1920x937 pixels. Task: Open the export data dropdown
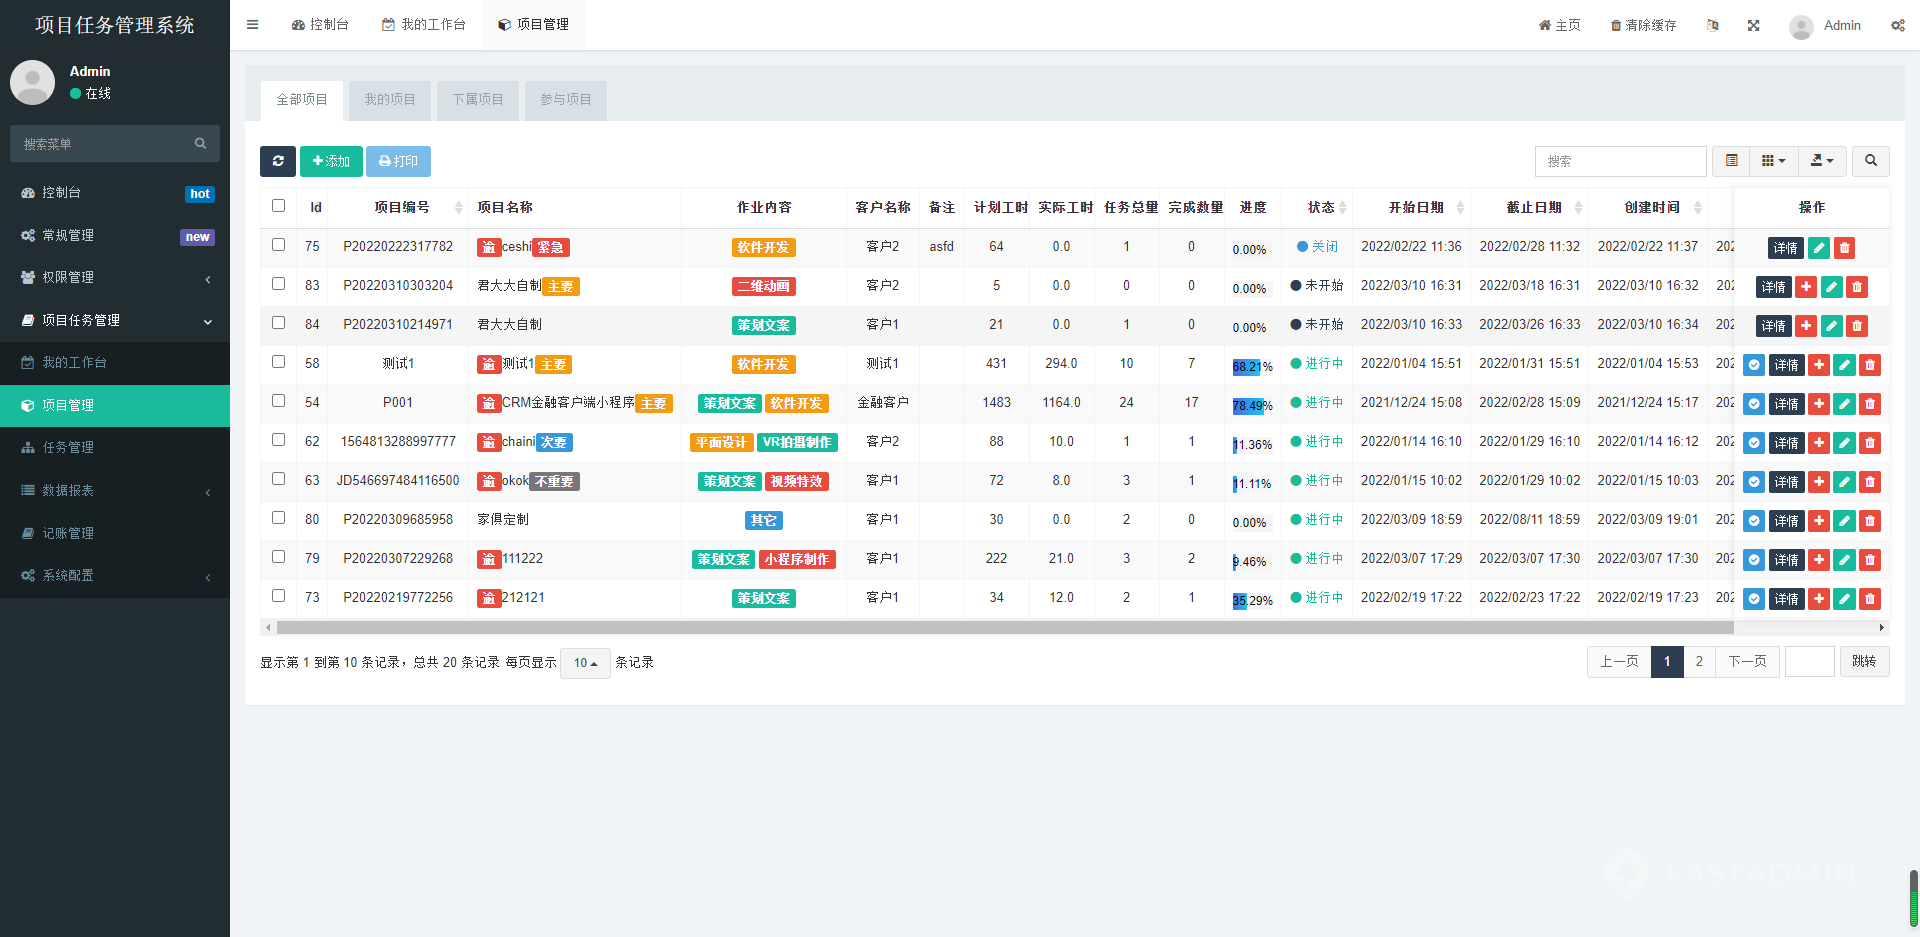point(1822,161)
